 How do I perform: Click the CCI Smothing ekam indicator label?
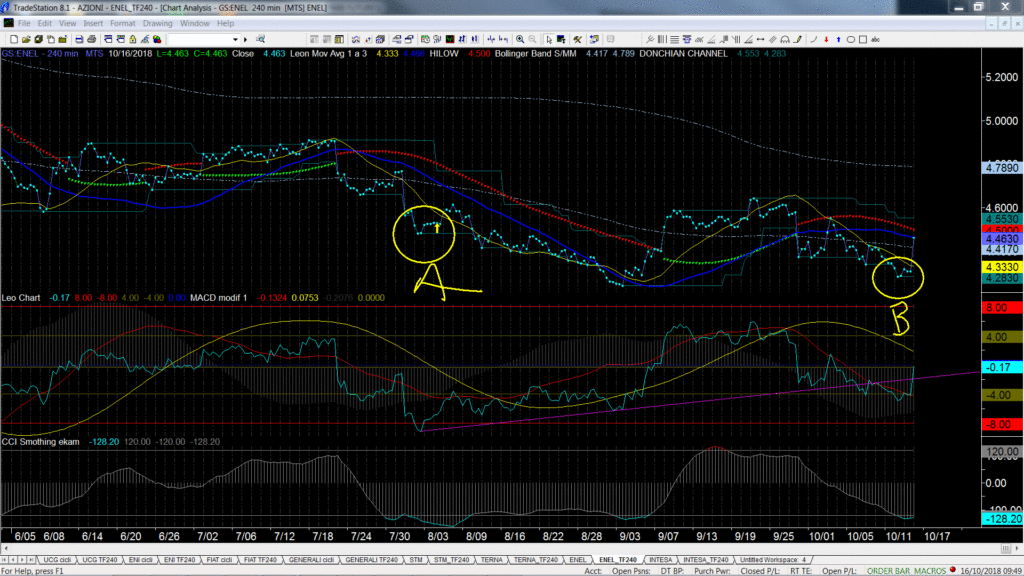tap(40, 442)
